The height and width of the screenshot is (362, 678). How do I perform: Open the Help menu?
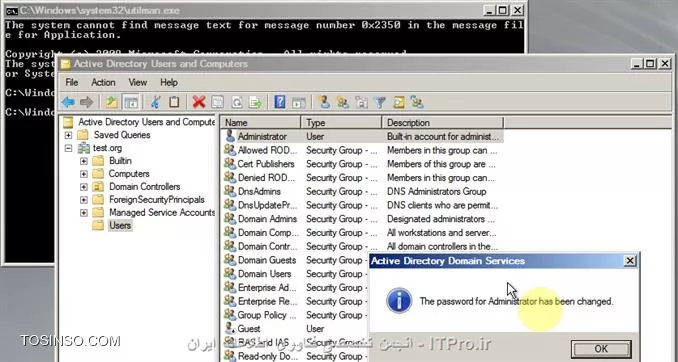169,82
